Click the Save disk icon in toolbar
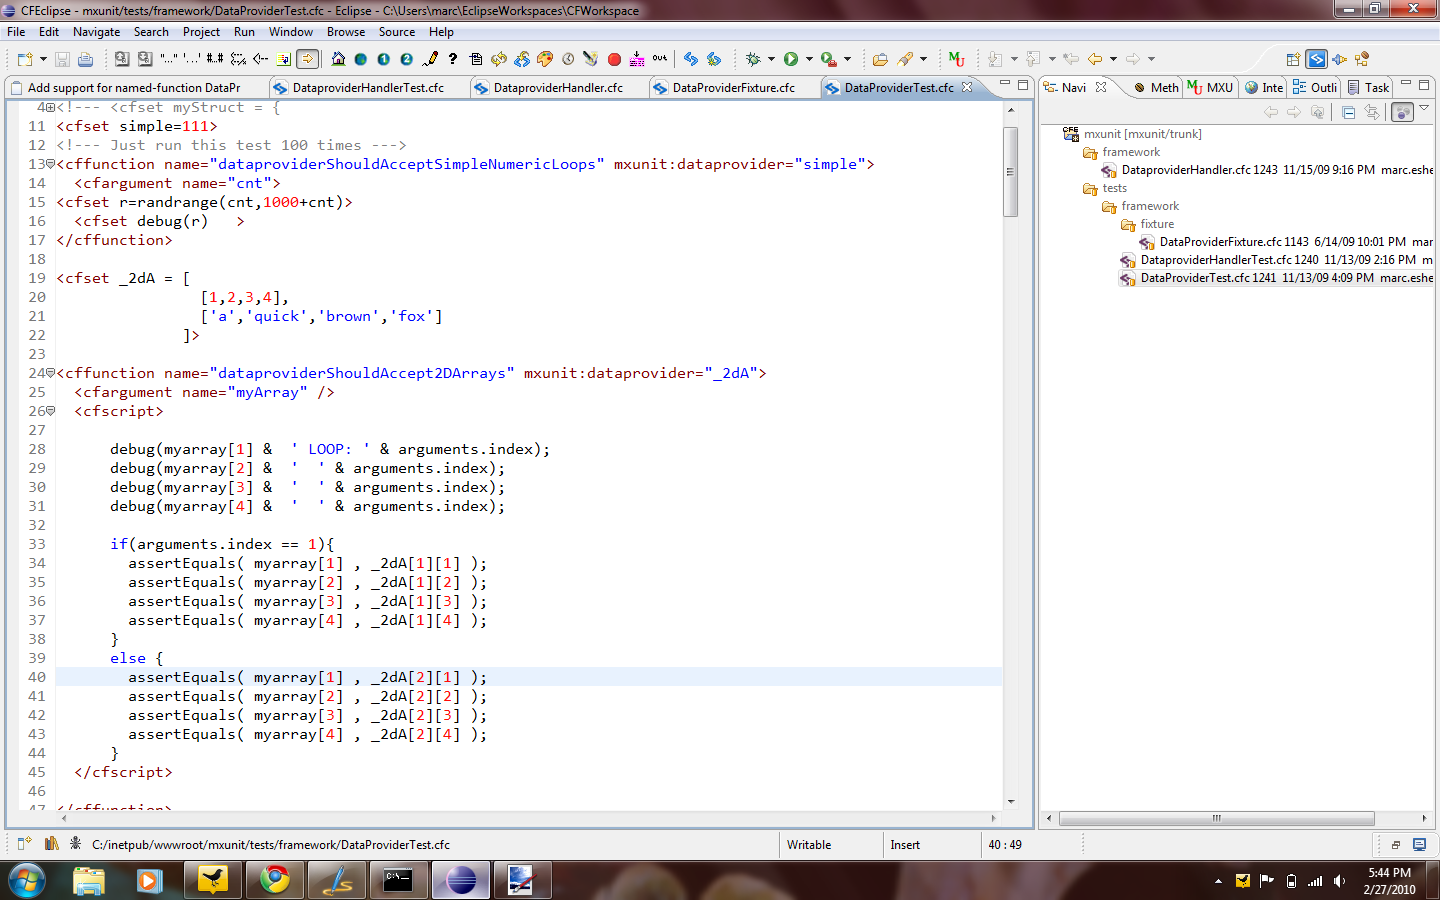Viewport: 1440px width, 900px height. point(62,59)
